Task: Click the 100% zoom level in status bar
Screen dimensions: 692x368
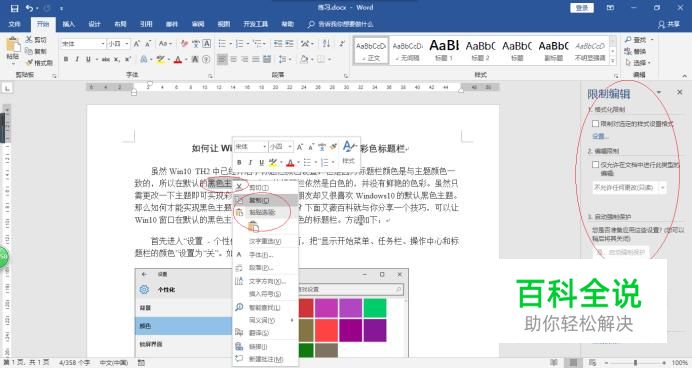Action: [x=680, y=363]
